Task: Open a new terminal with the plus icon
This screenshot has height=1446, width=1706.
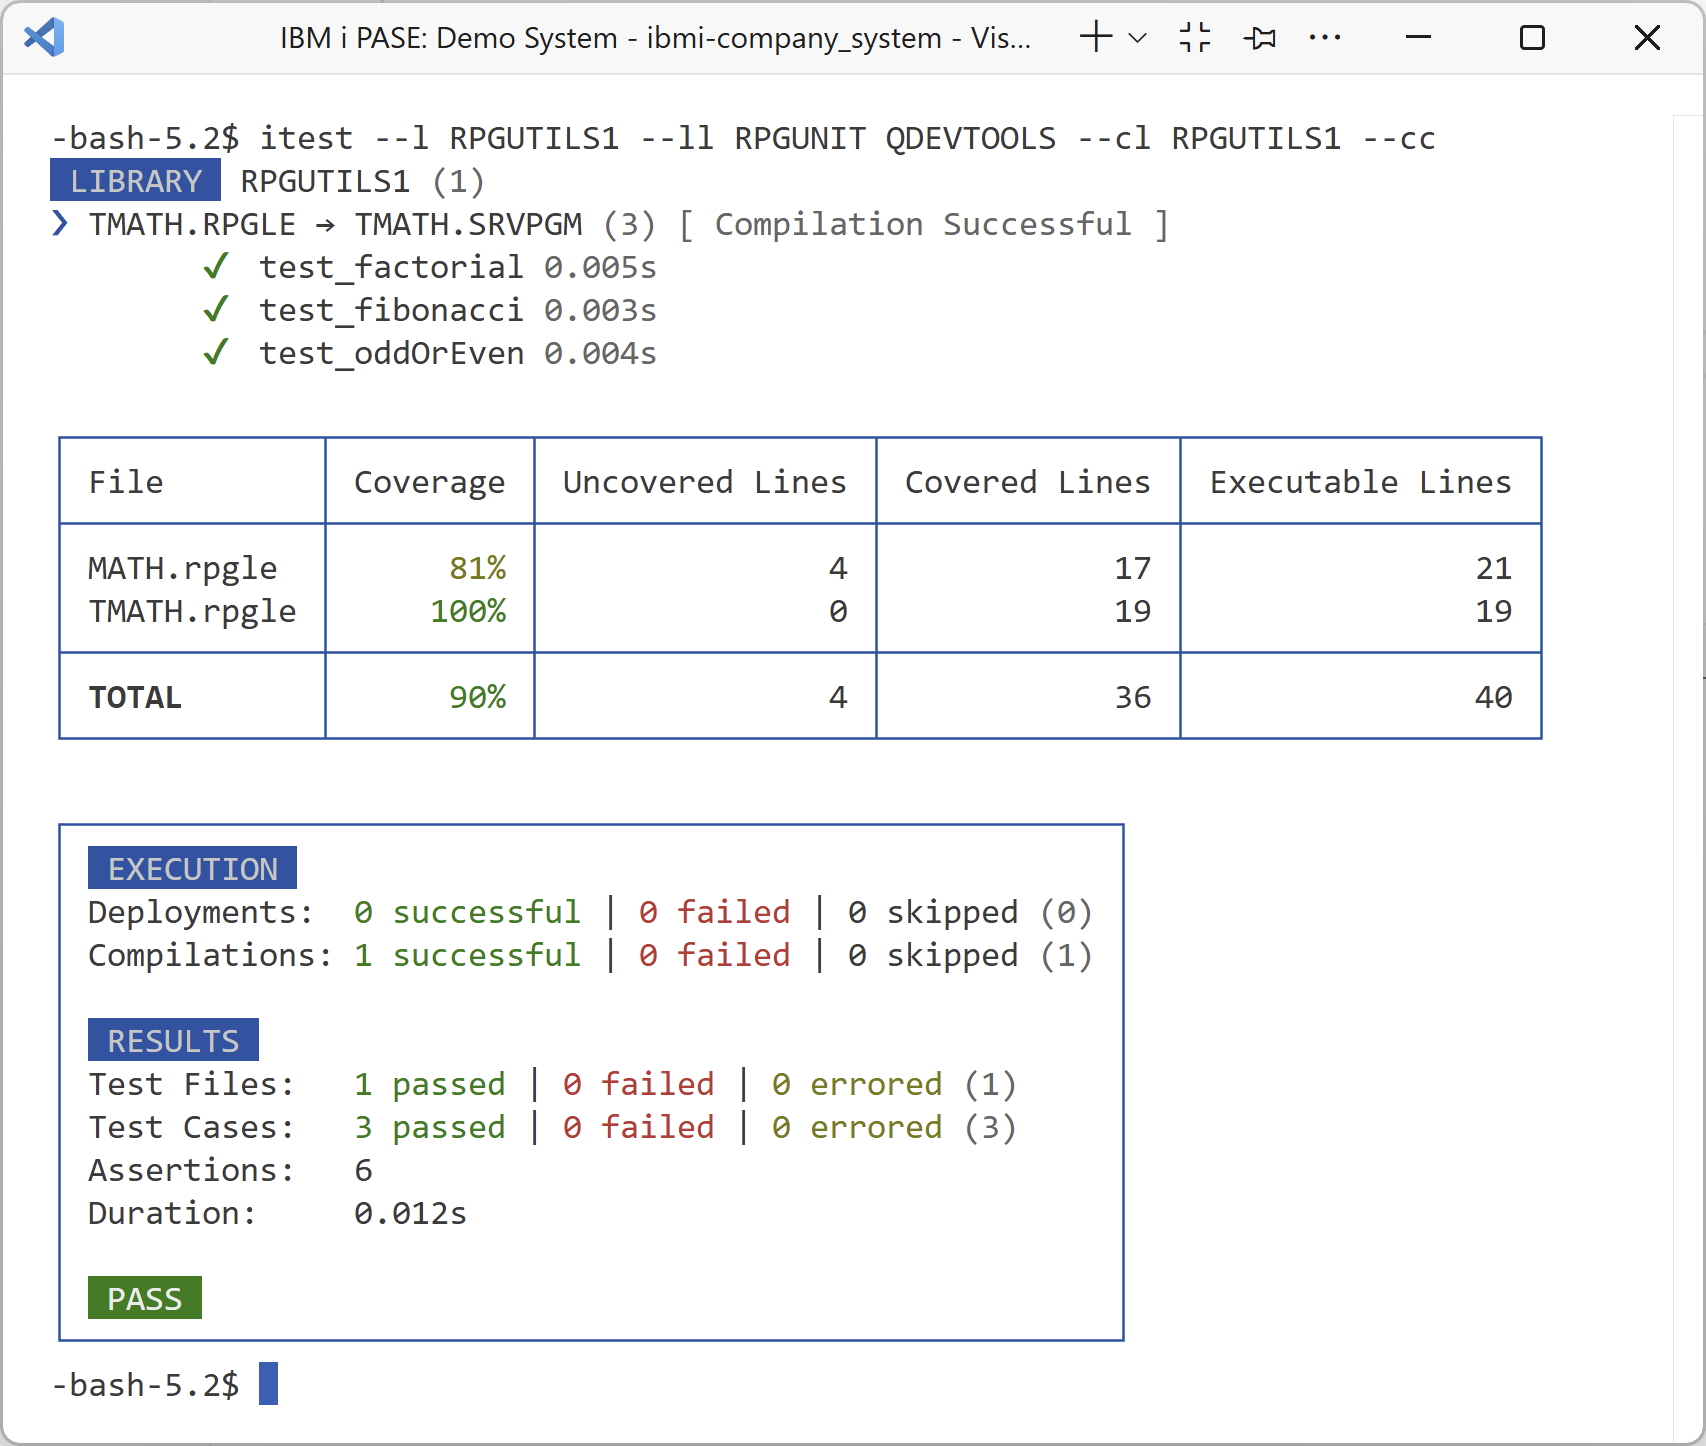Action: (x=1094, y=37)
